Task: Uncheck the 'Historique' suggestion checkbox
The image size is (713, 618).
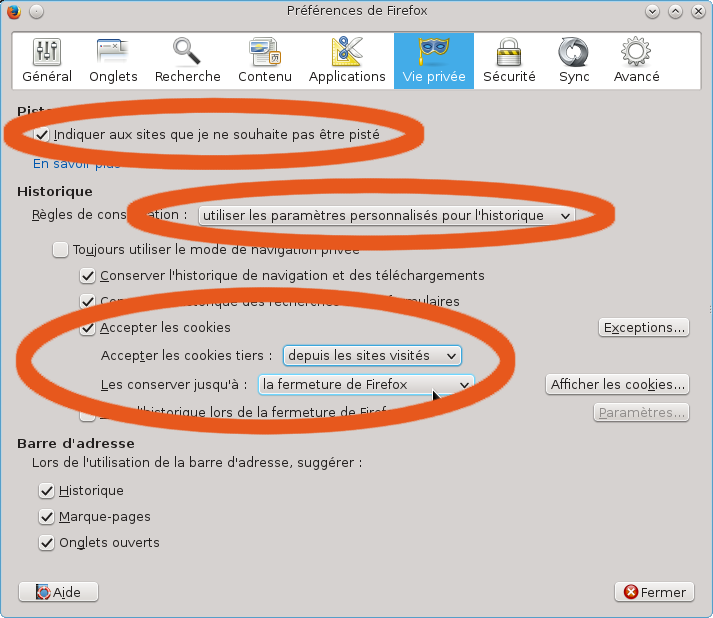Action: click(46, 491)
